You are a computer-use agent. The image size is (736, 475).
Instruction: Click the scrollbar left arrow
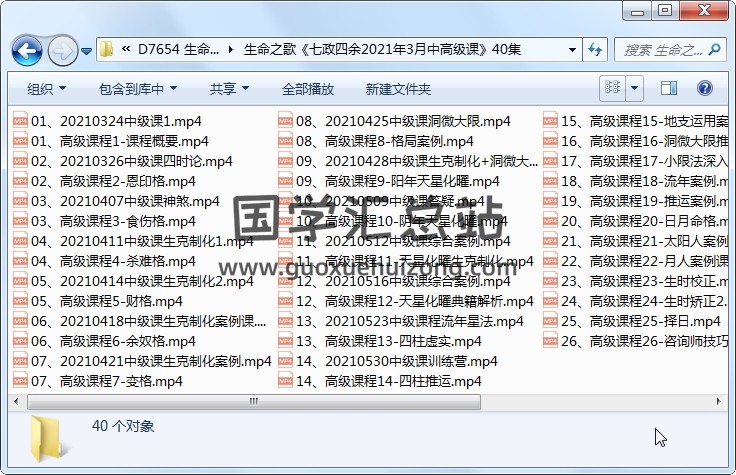pyautogui.click(x=16, y=401)
